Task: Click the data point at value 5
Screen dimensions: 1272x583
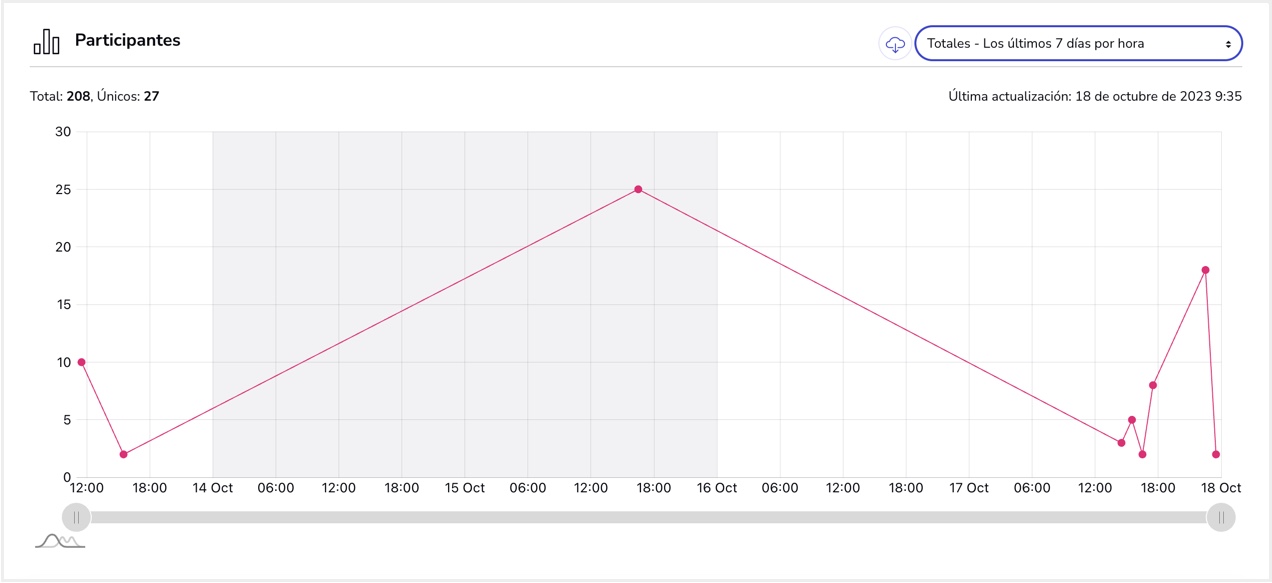Action: (1132, 420)
